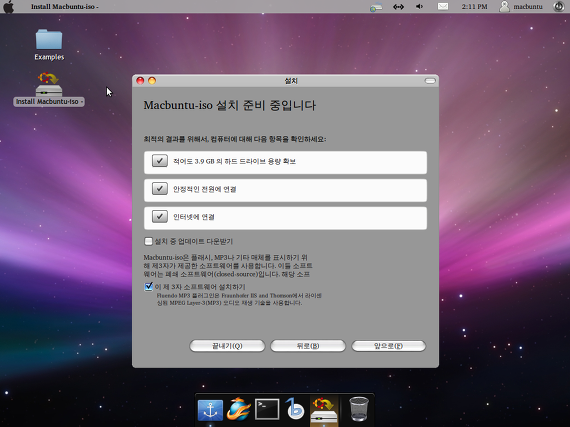Viewport: 570px width, 427px height.
Task: Click the Fluendo MP3 license text
Action: [x=239, y=299]
